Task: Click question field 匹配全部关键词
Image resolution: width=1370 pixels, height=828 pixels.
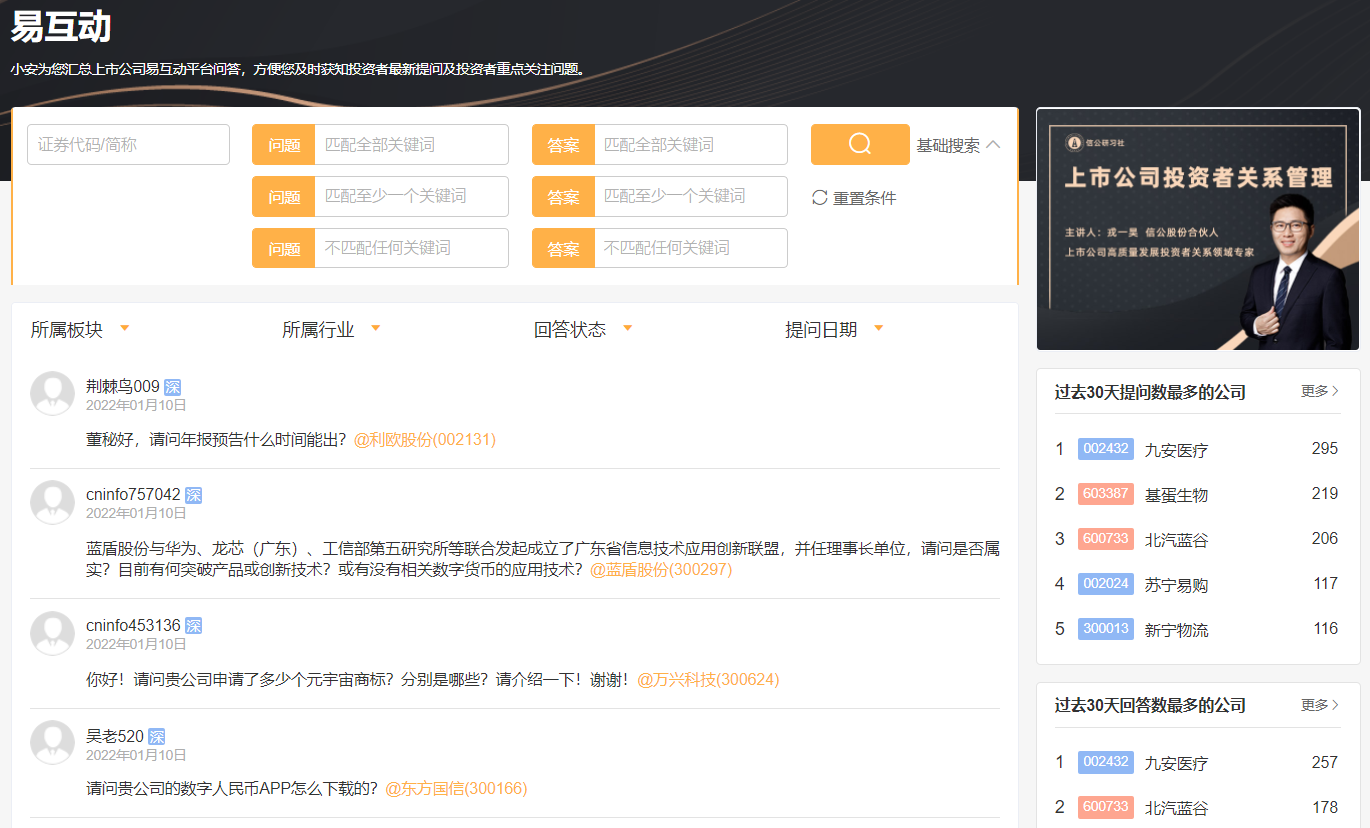Action: tap(410, 145)
